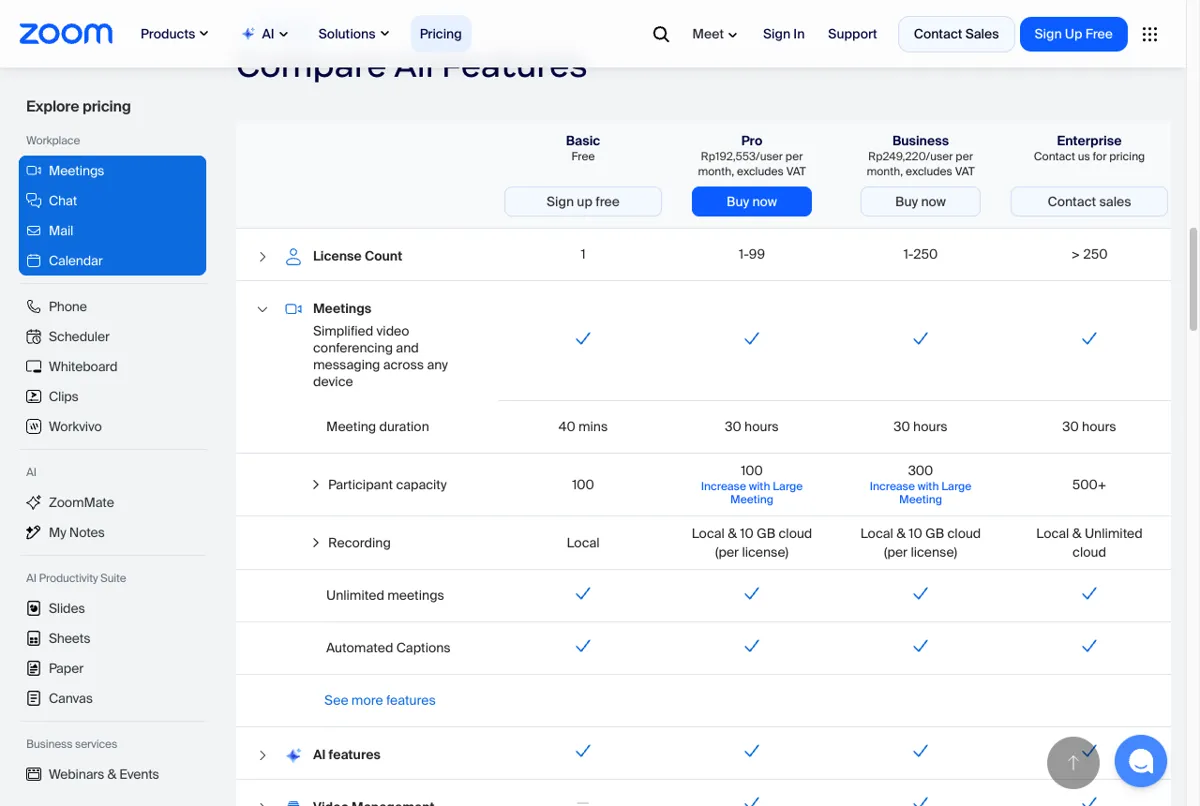
Task: Click the "> 250" license count cell
Action: coord(1089,255)
